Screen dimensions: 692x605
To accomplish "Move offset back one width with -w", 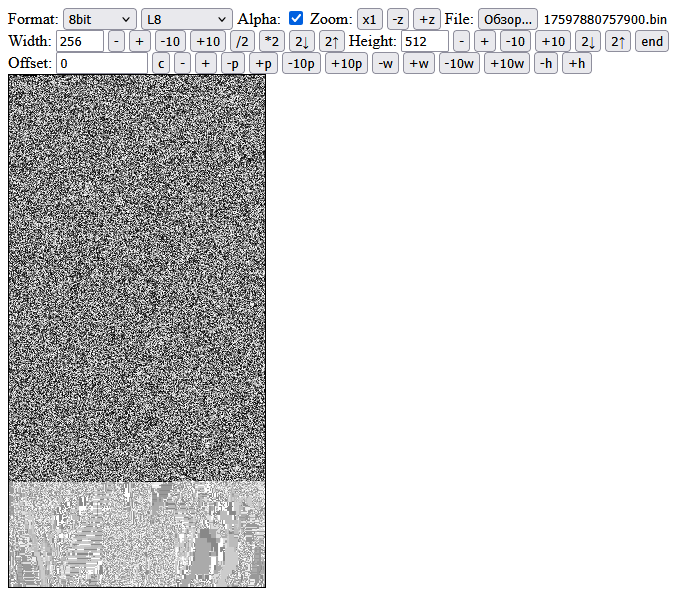I will (385, 64).
